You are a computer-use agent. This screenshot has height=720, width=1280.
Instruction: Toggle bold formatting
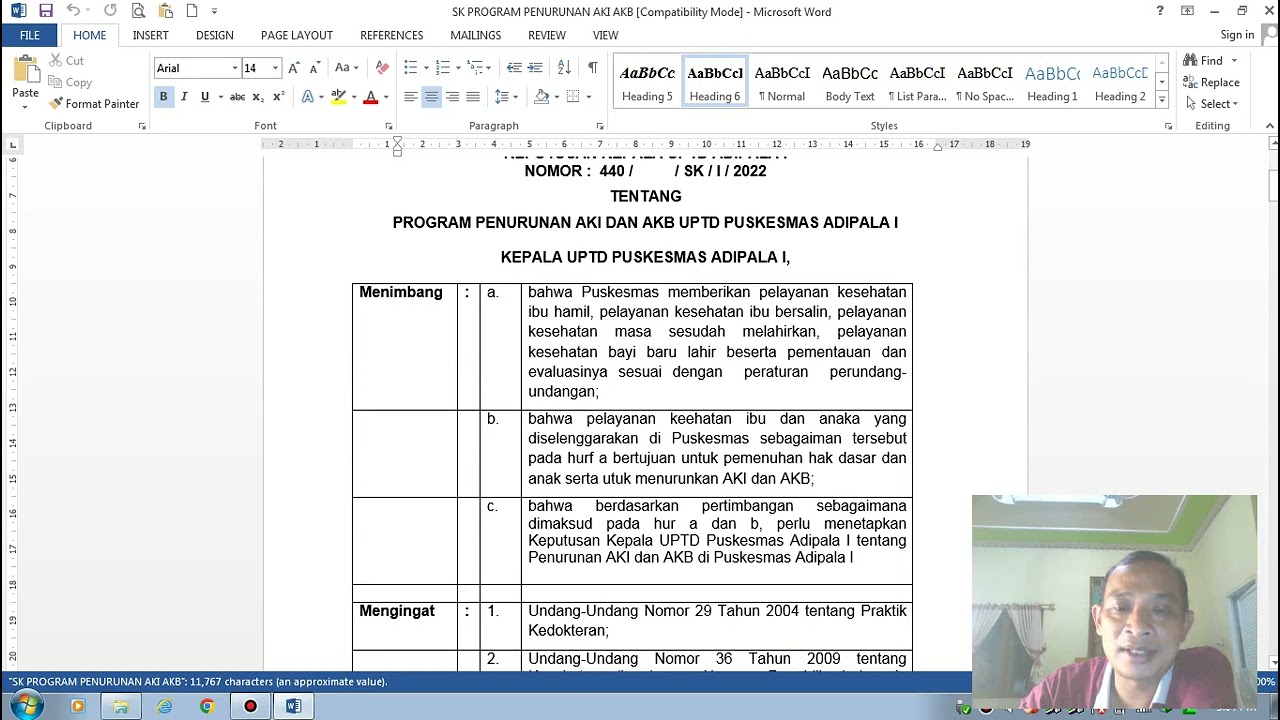coord(163,97)
